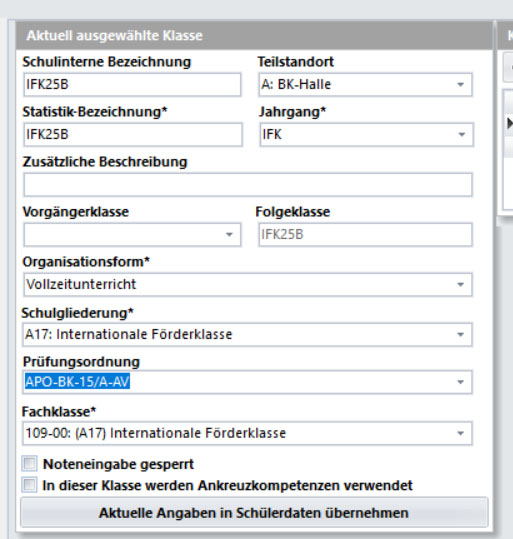The width and height of the screenshot is (513, 539).
Task: Open the Teilstandort dropdown arrow
Action: tap(460, 85)
